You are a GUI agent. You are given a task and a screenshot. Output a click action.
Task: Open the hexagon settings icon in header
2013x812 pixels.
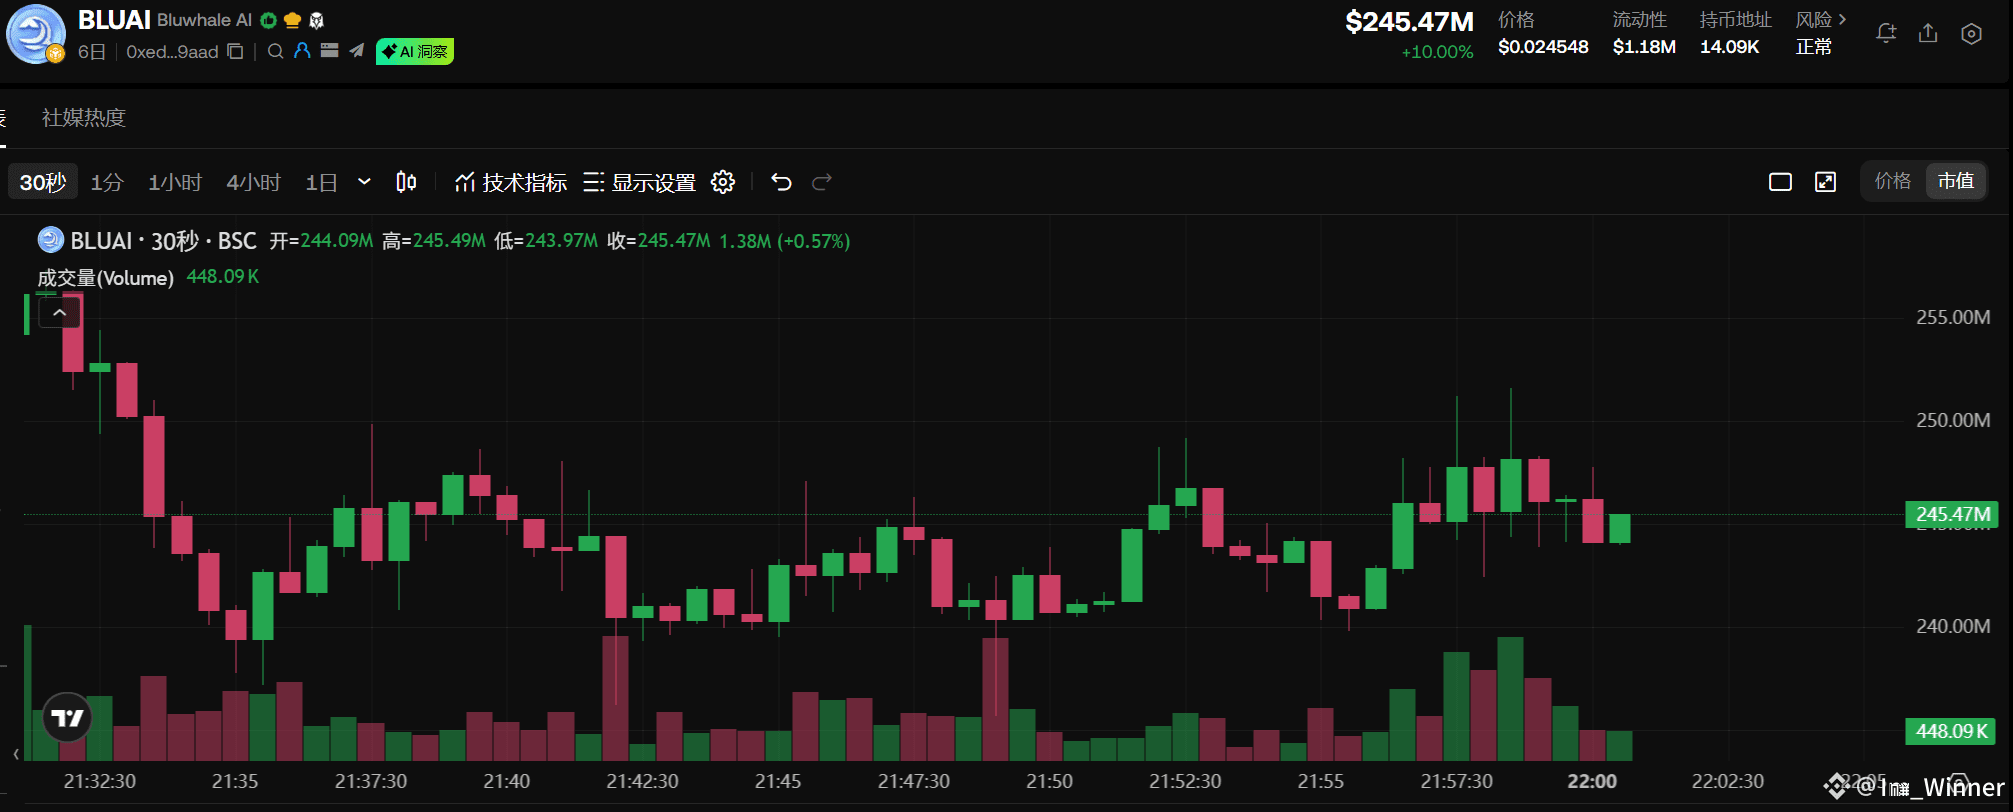(x=1971, y=33)
